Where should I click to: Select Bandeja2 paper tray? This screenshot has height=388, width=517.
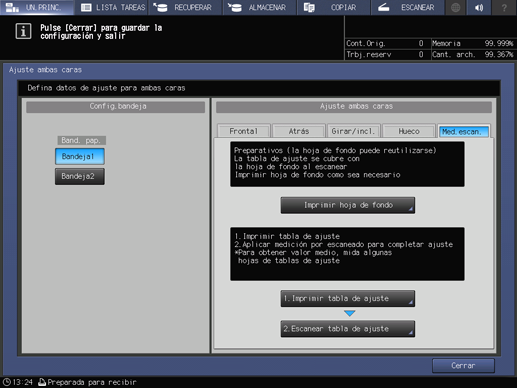coord(80,176)
